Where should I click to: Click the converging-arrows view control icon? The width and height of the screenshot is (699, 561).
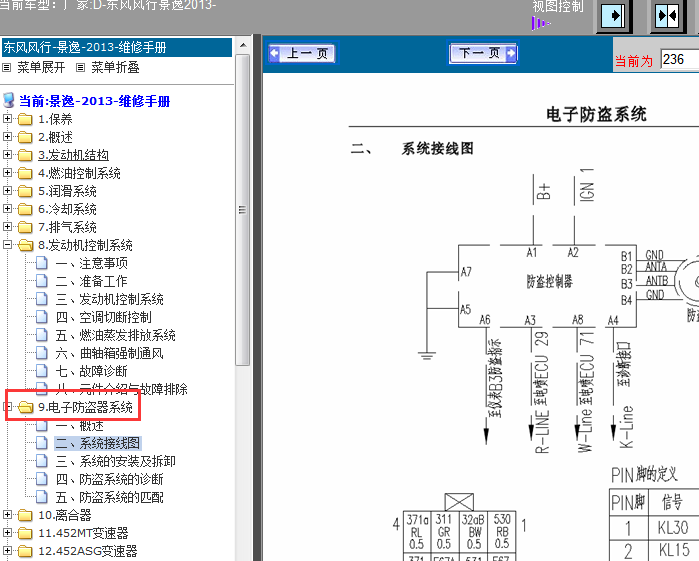667,16
